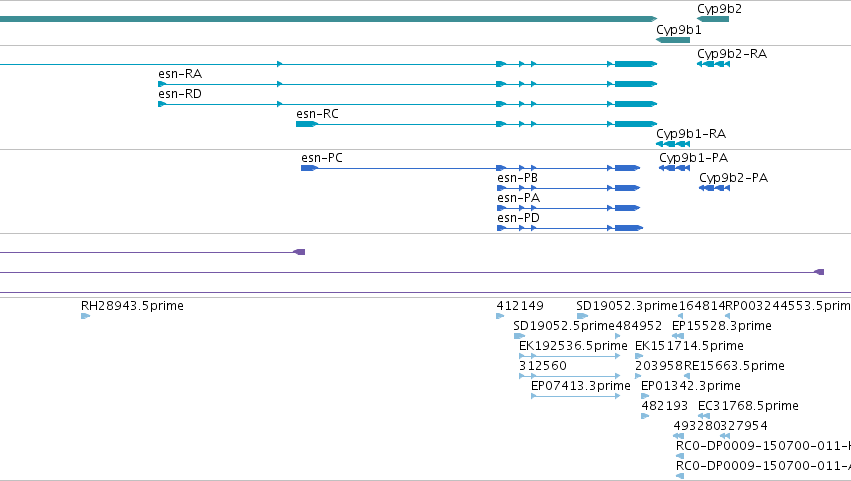Select the 482193 feature label
The image size is (851, 481).
click(x=664, y=406)
